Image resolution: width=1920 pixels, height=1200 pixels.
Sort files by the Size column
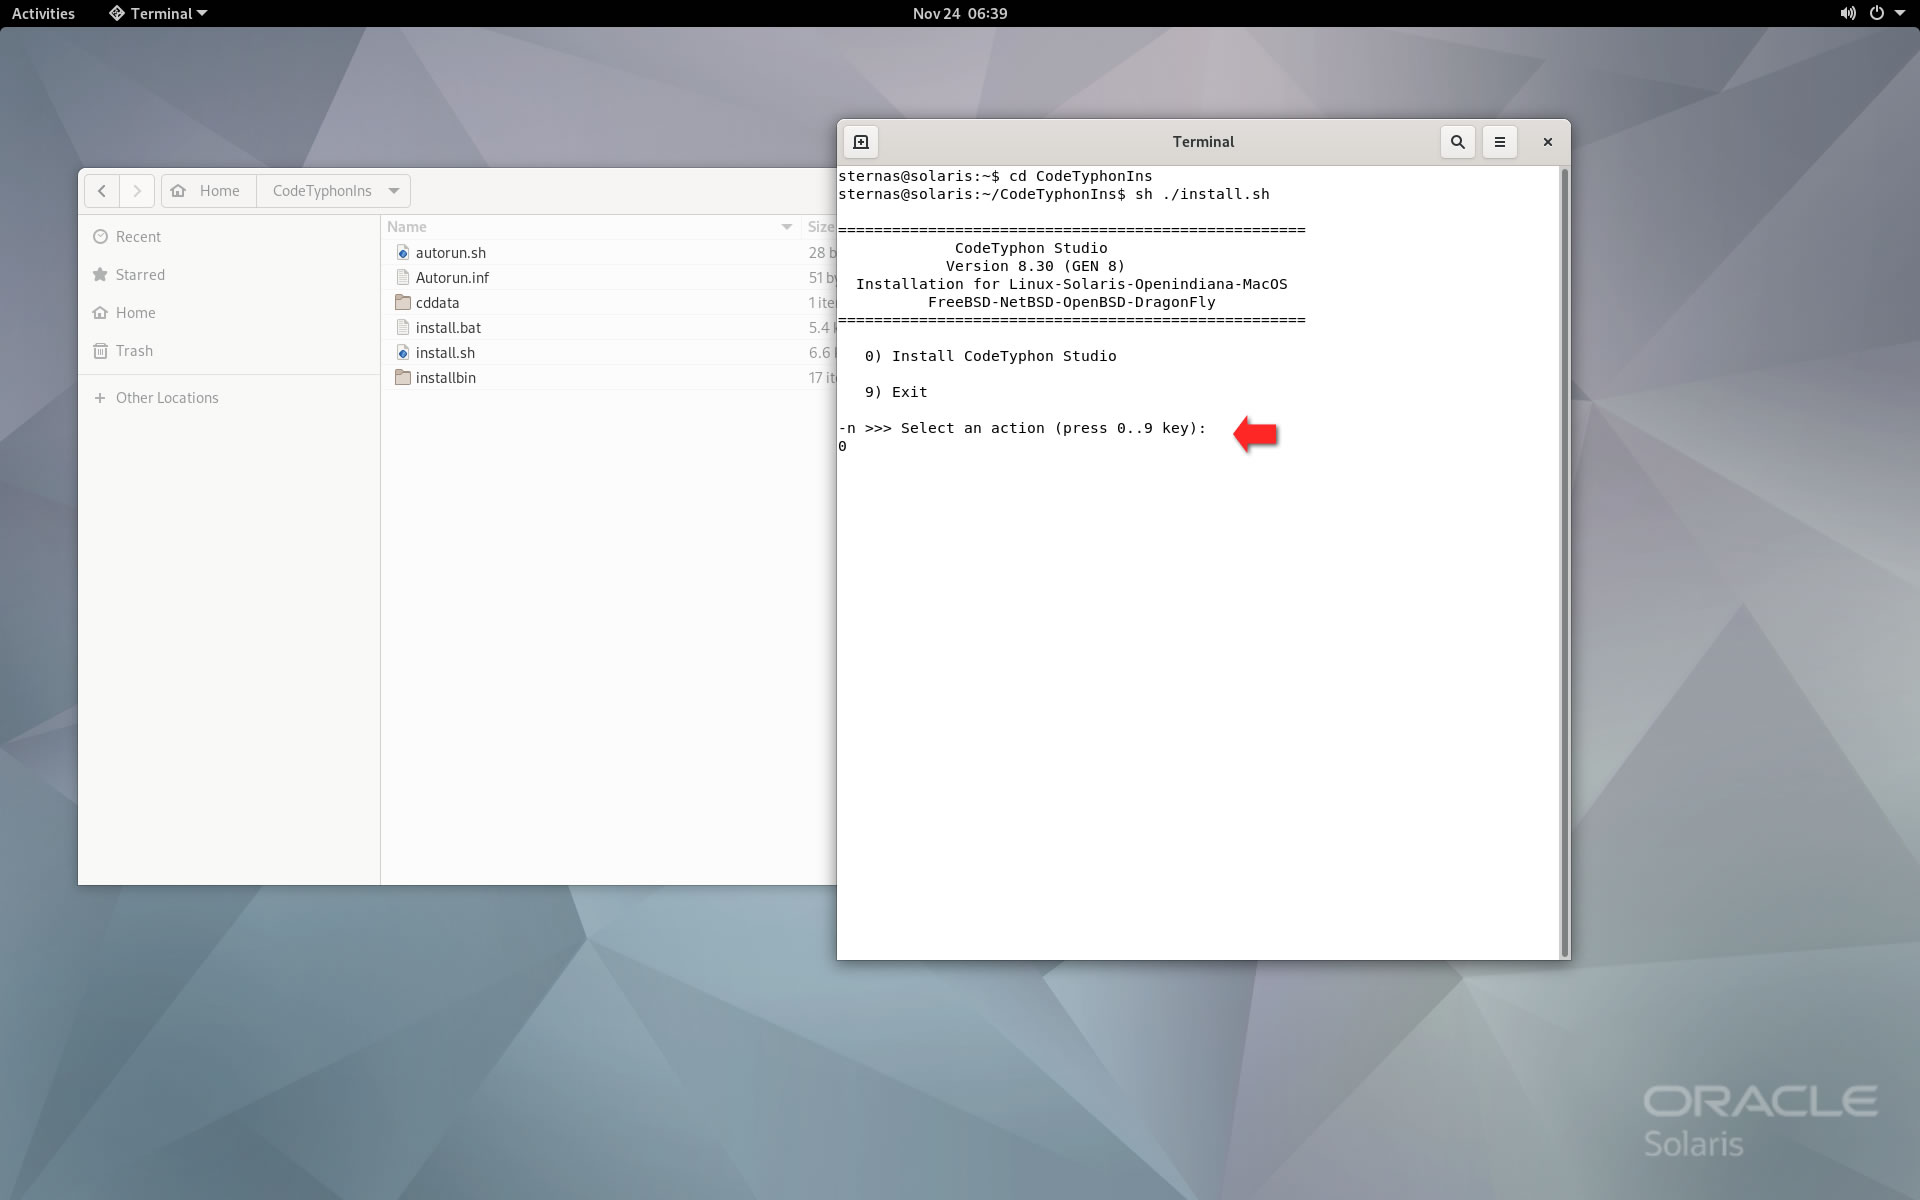pyautogui.click(x=820, y=227)
